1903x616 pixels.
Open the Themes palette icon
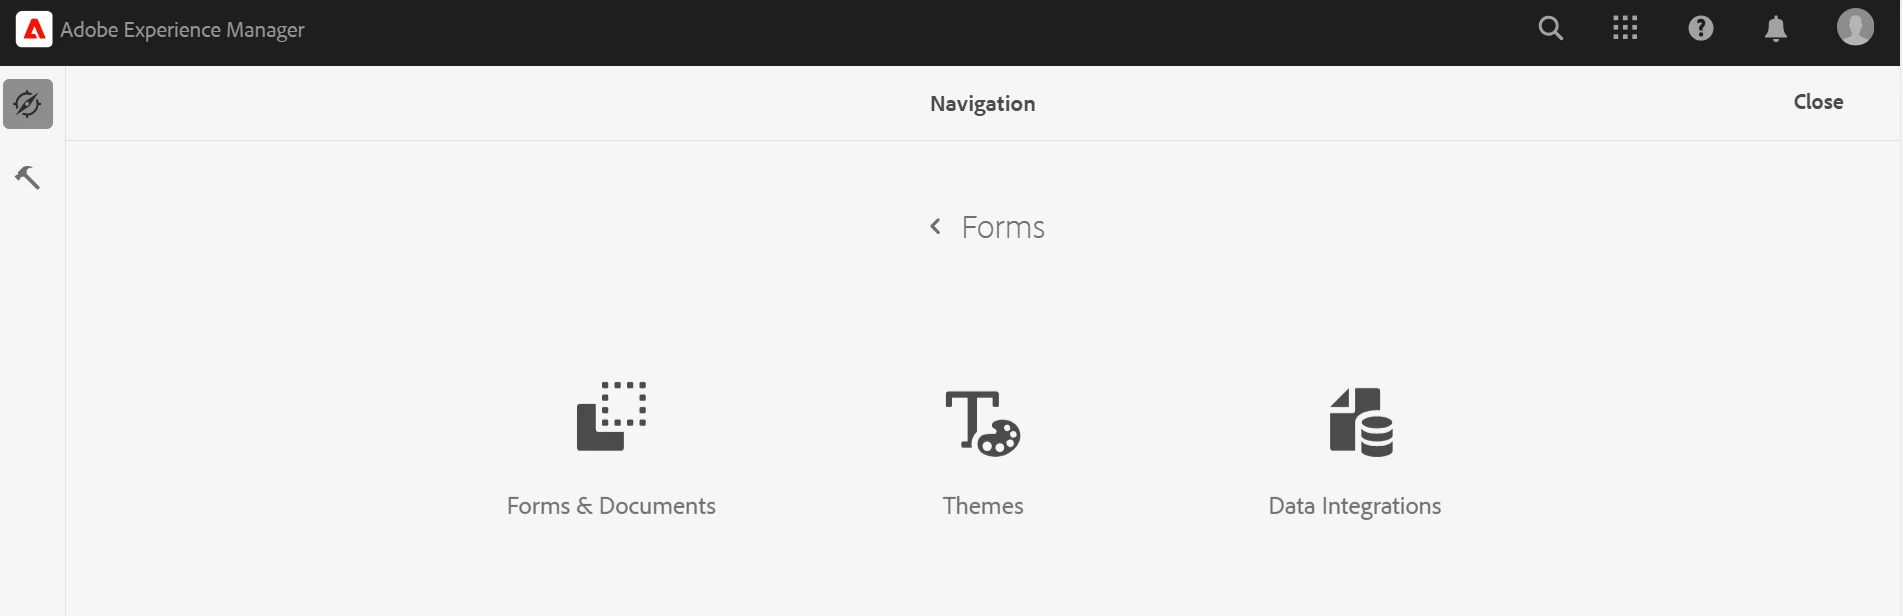pyautogui.click(x=983, y=422)
